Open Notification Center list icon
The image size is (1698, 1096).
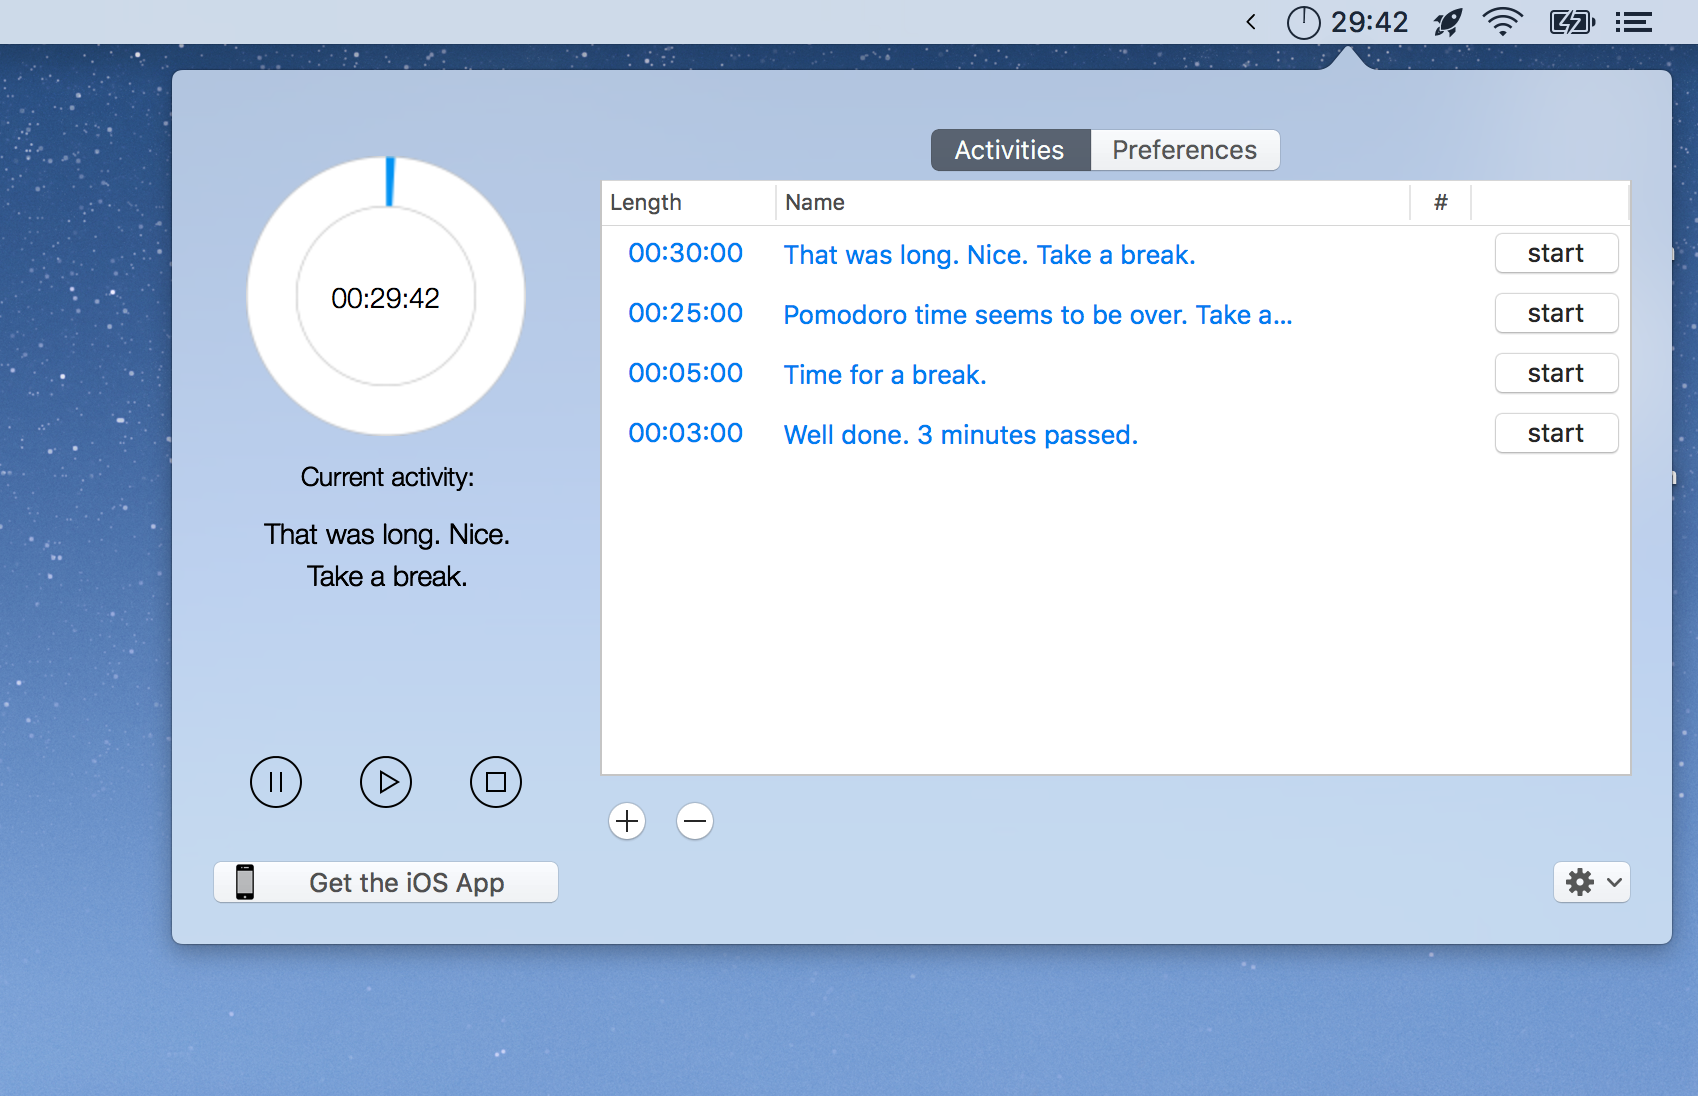tap(1634, 22)
